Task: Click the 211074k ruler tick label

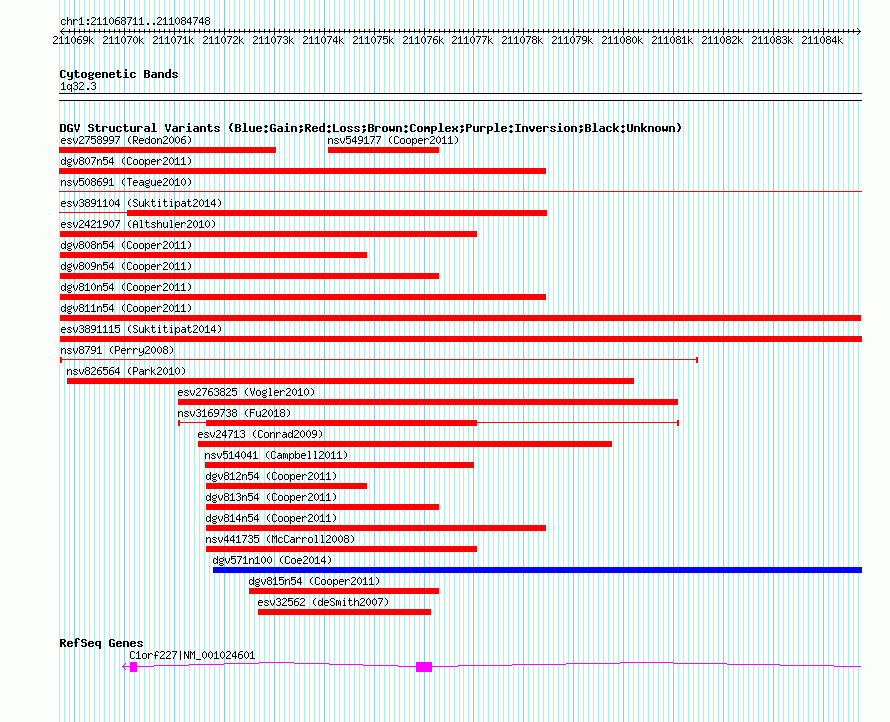Action: [323, 40]
